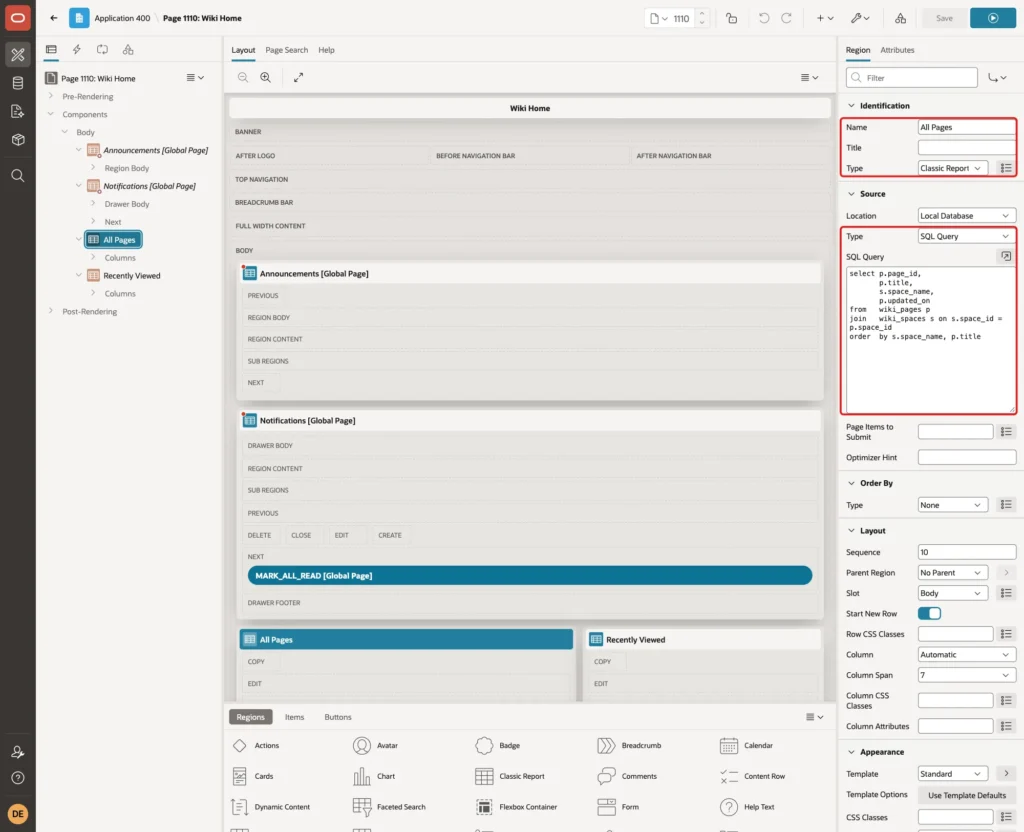Switch to the Help tab
Image resolution: width=1024 pixels, height=832 pixels.
tap(327, 50)
